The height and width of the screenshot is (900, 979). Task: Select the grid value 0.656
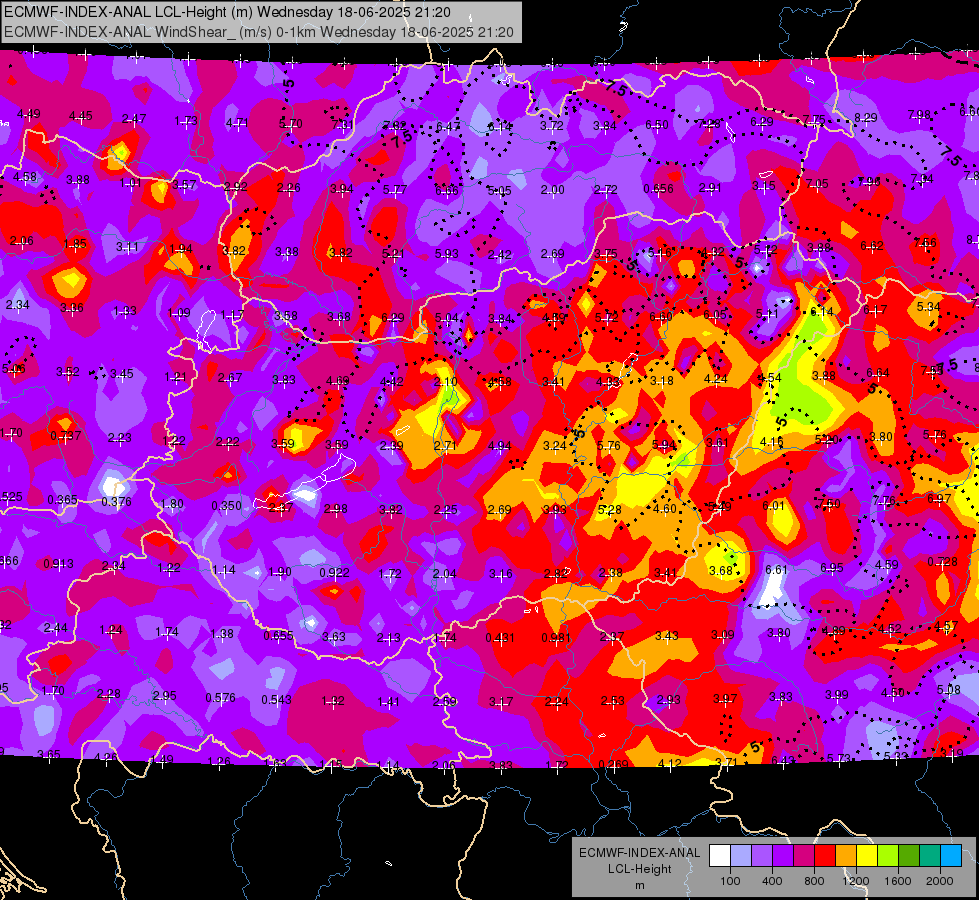tap(659, 189)
